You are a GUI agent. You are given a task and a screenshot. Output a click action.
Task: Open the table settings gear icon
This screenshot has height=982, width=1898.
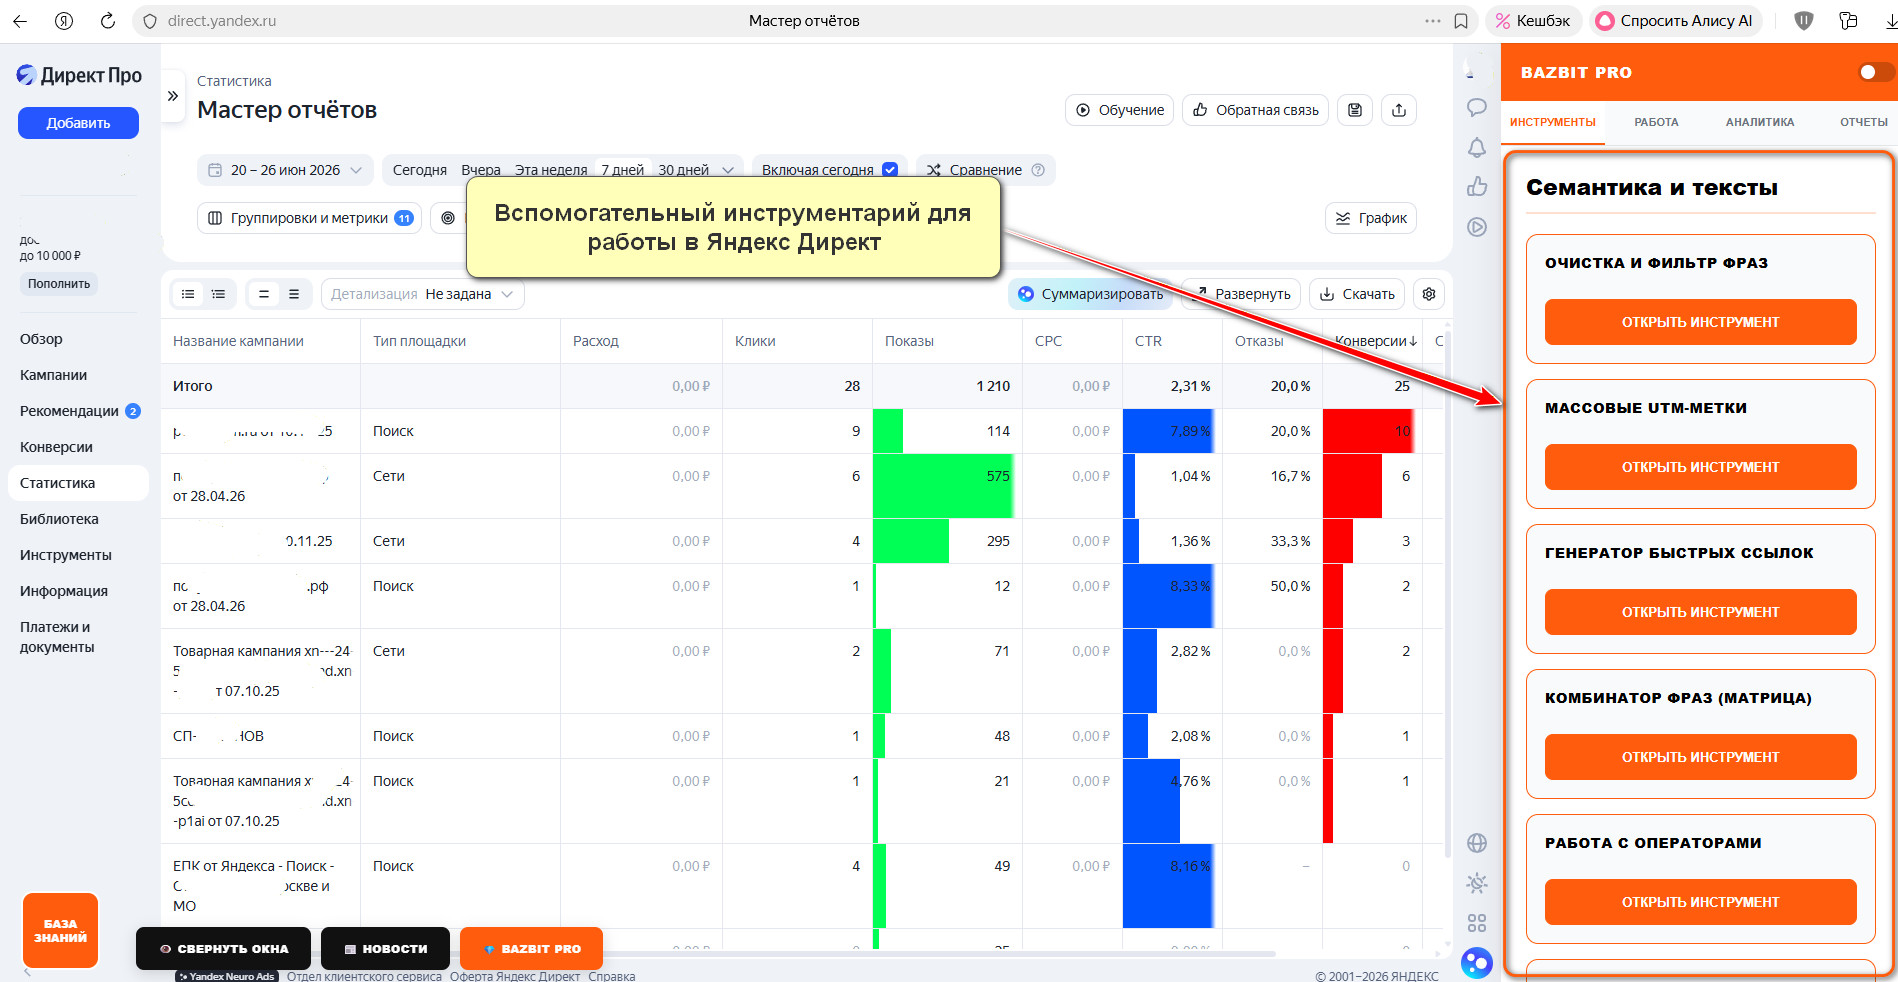click(1429, 294)
